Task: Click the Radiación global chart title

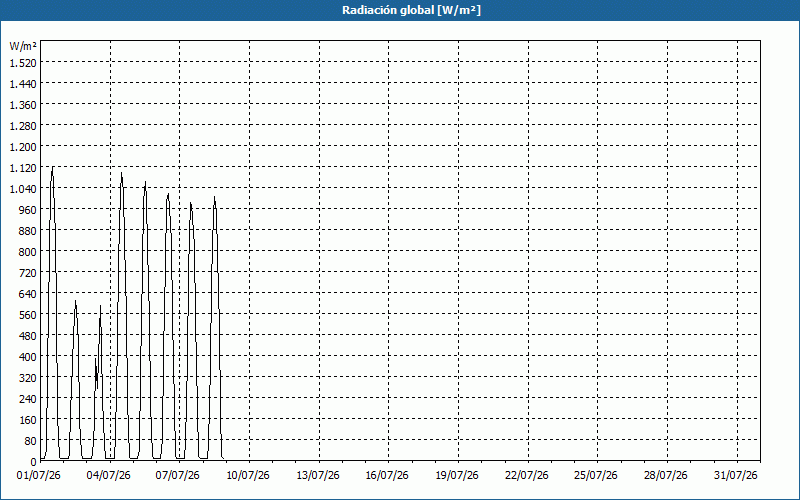Action: pos(411,10)
